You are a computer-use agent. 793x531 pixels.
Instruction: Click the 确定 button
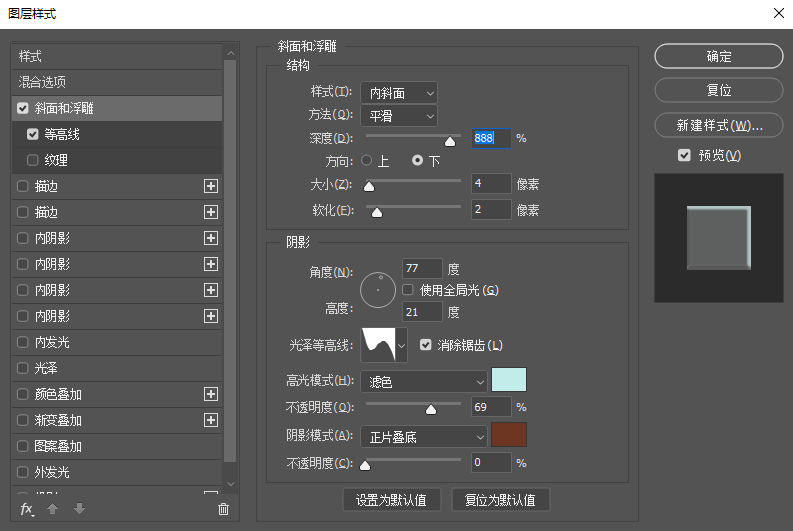(x=718, y=57)
